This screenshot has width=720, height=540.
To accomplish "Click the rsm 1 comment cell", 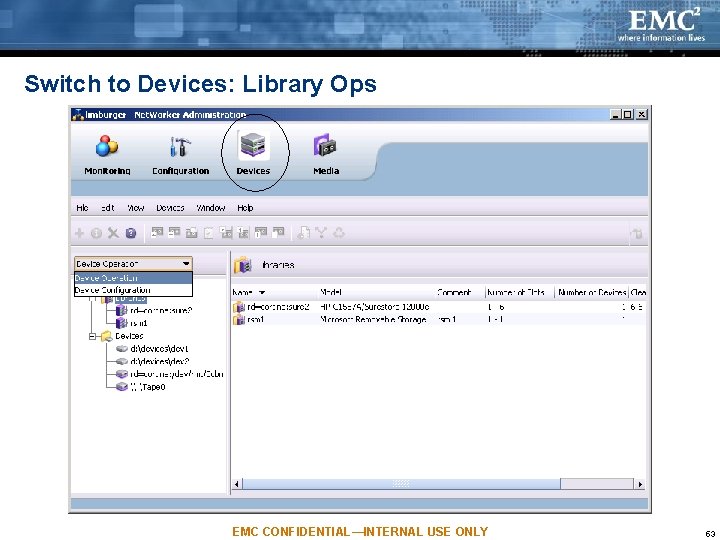I will point(447,320).
